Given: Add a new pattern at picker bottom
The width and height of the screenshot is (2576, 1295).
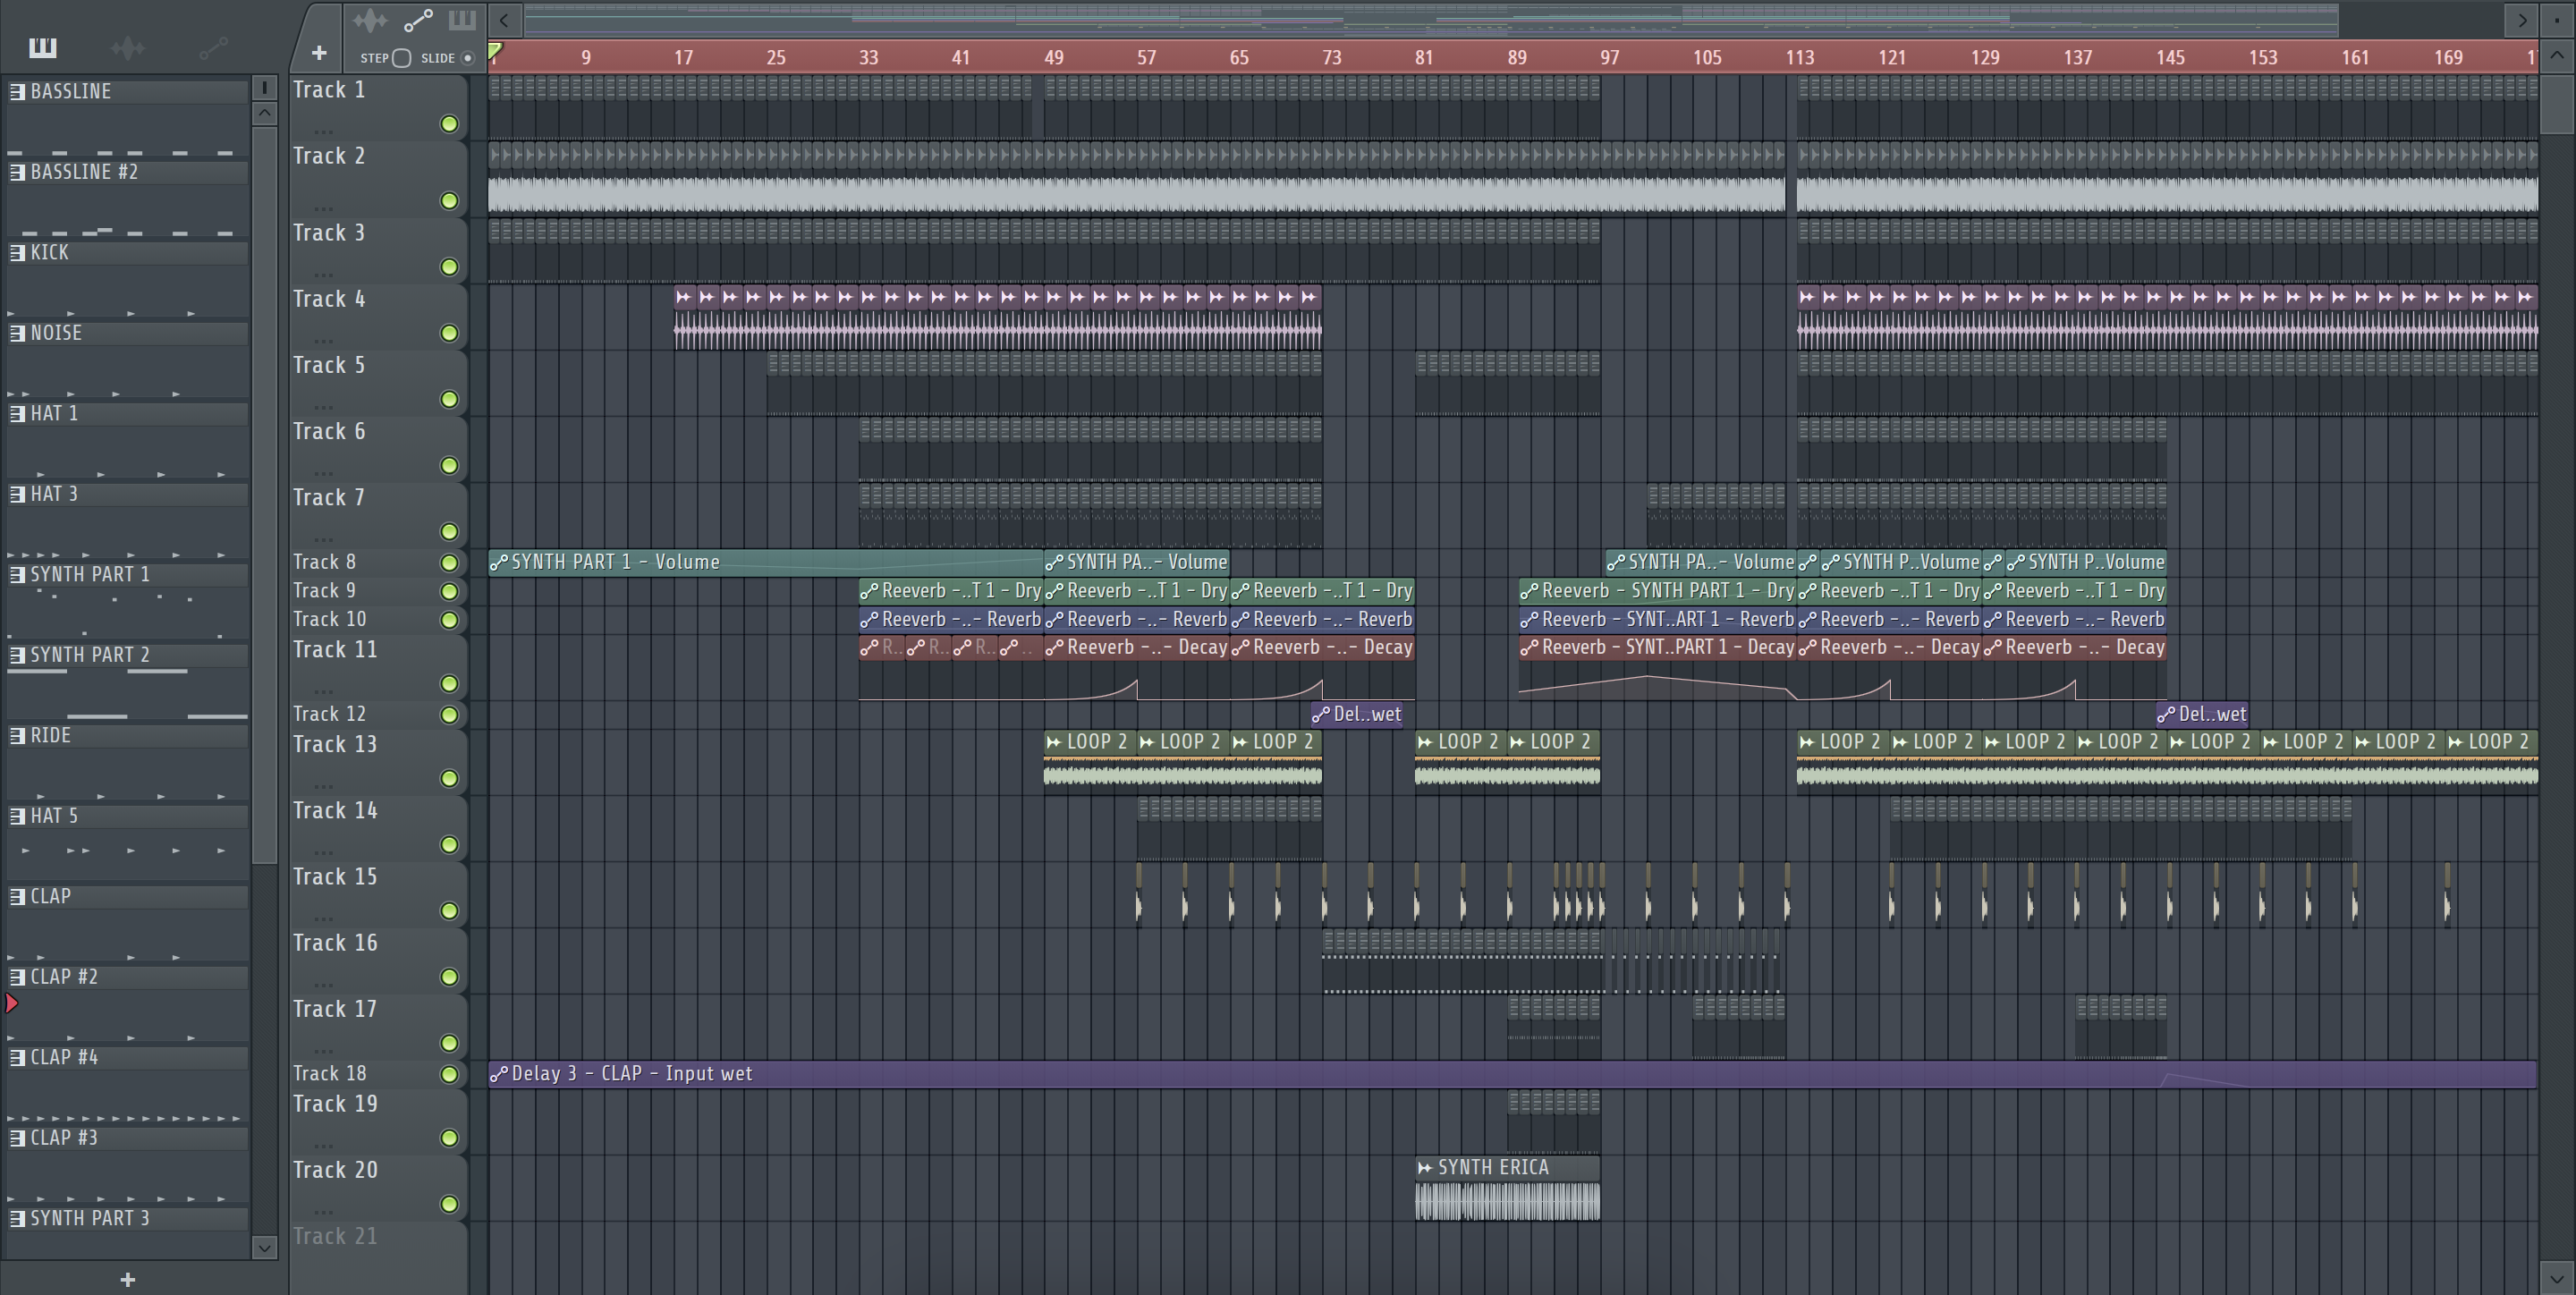Looking at the screenshot, I should pyautogui.click(x=127, y=1279).
